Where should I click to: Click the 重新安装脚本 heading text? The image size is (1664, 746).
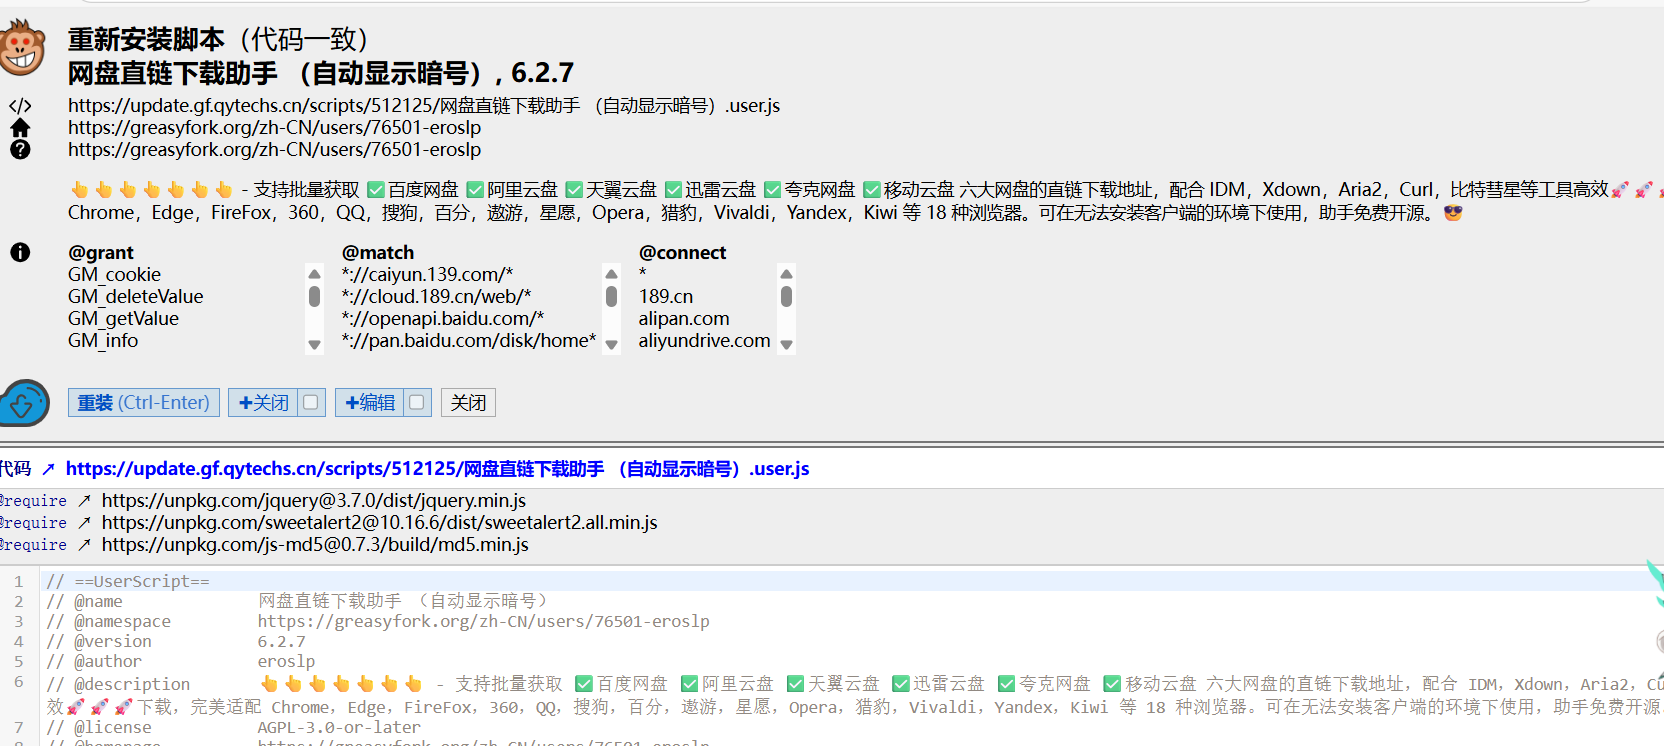tap(146, 39)
